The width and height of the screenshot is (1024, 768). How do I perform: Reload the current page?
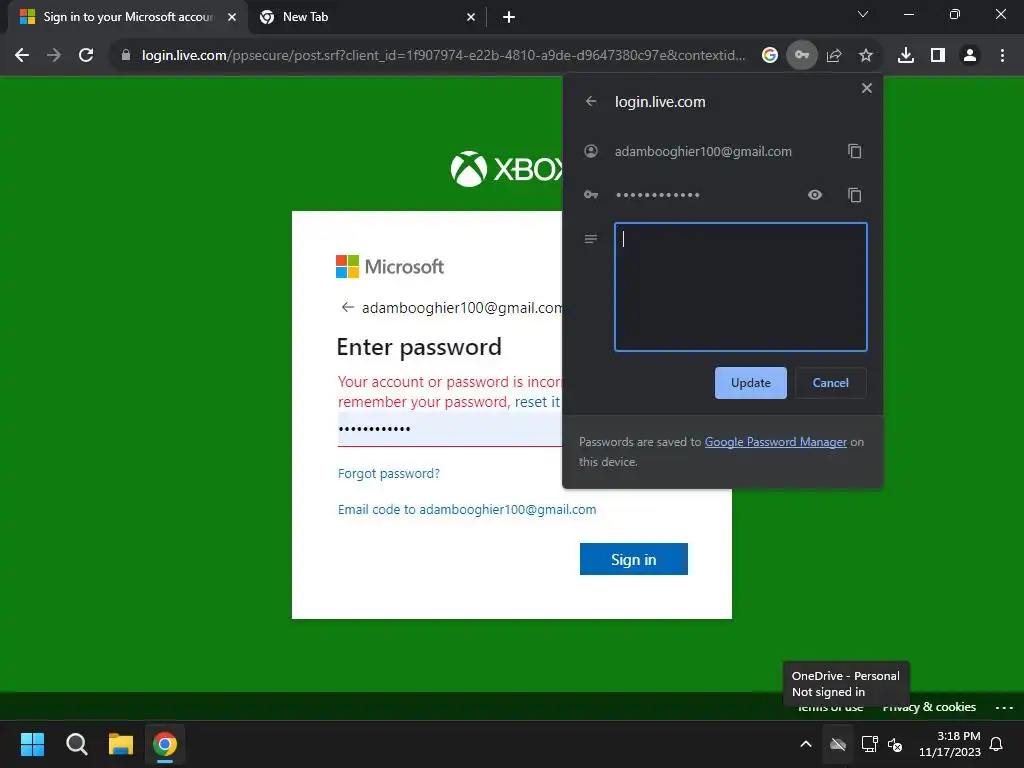tap(86, 56)
